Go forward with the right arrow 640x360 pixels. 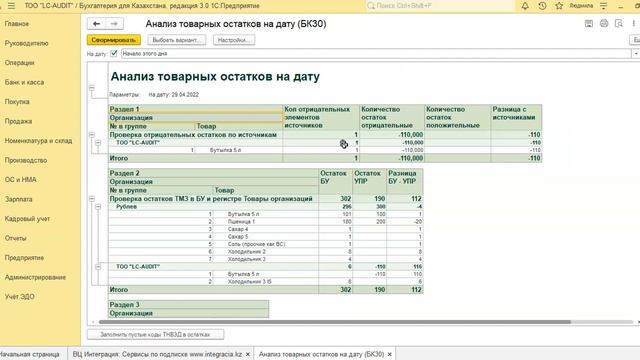(114, 24)
